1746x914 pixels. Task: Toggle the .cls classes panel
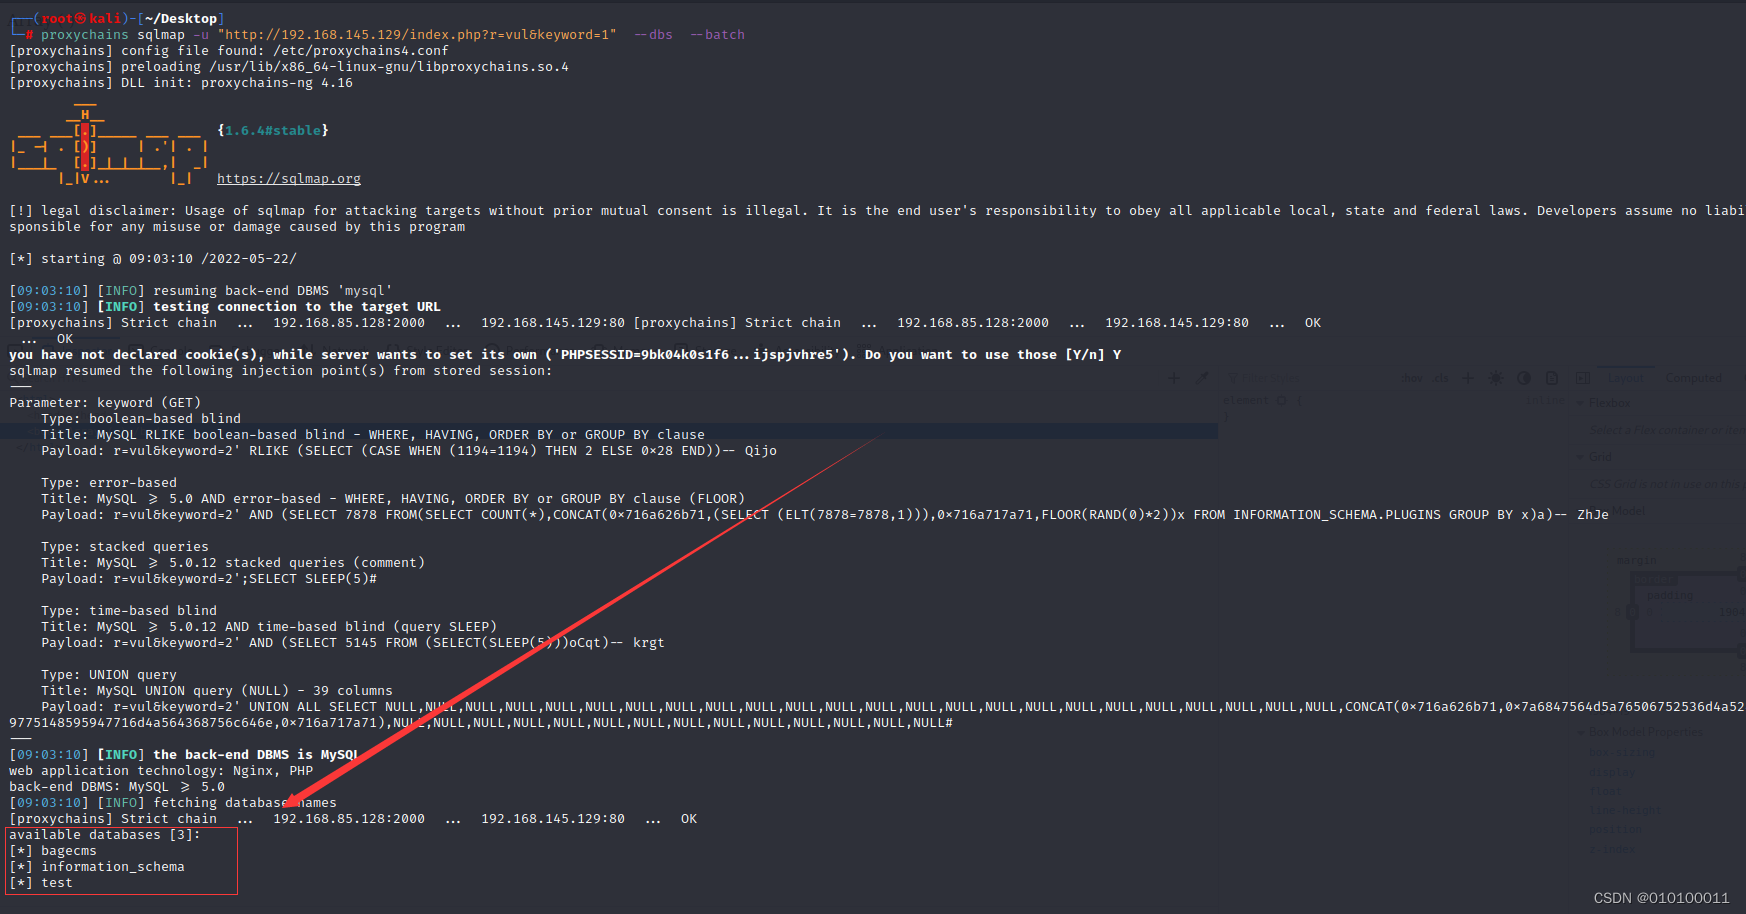pos(1440,378)
